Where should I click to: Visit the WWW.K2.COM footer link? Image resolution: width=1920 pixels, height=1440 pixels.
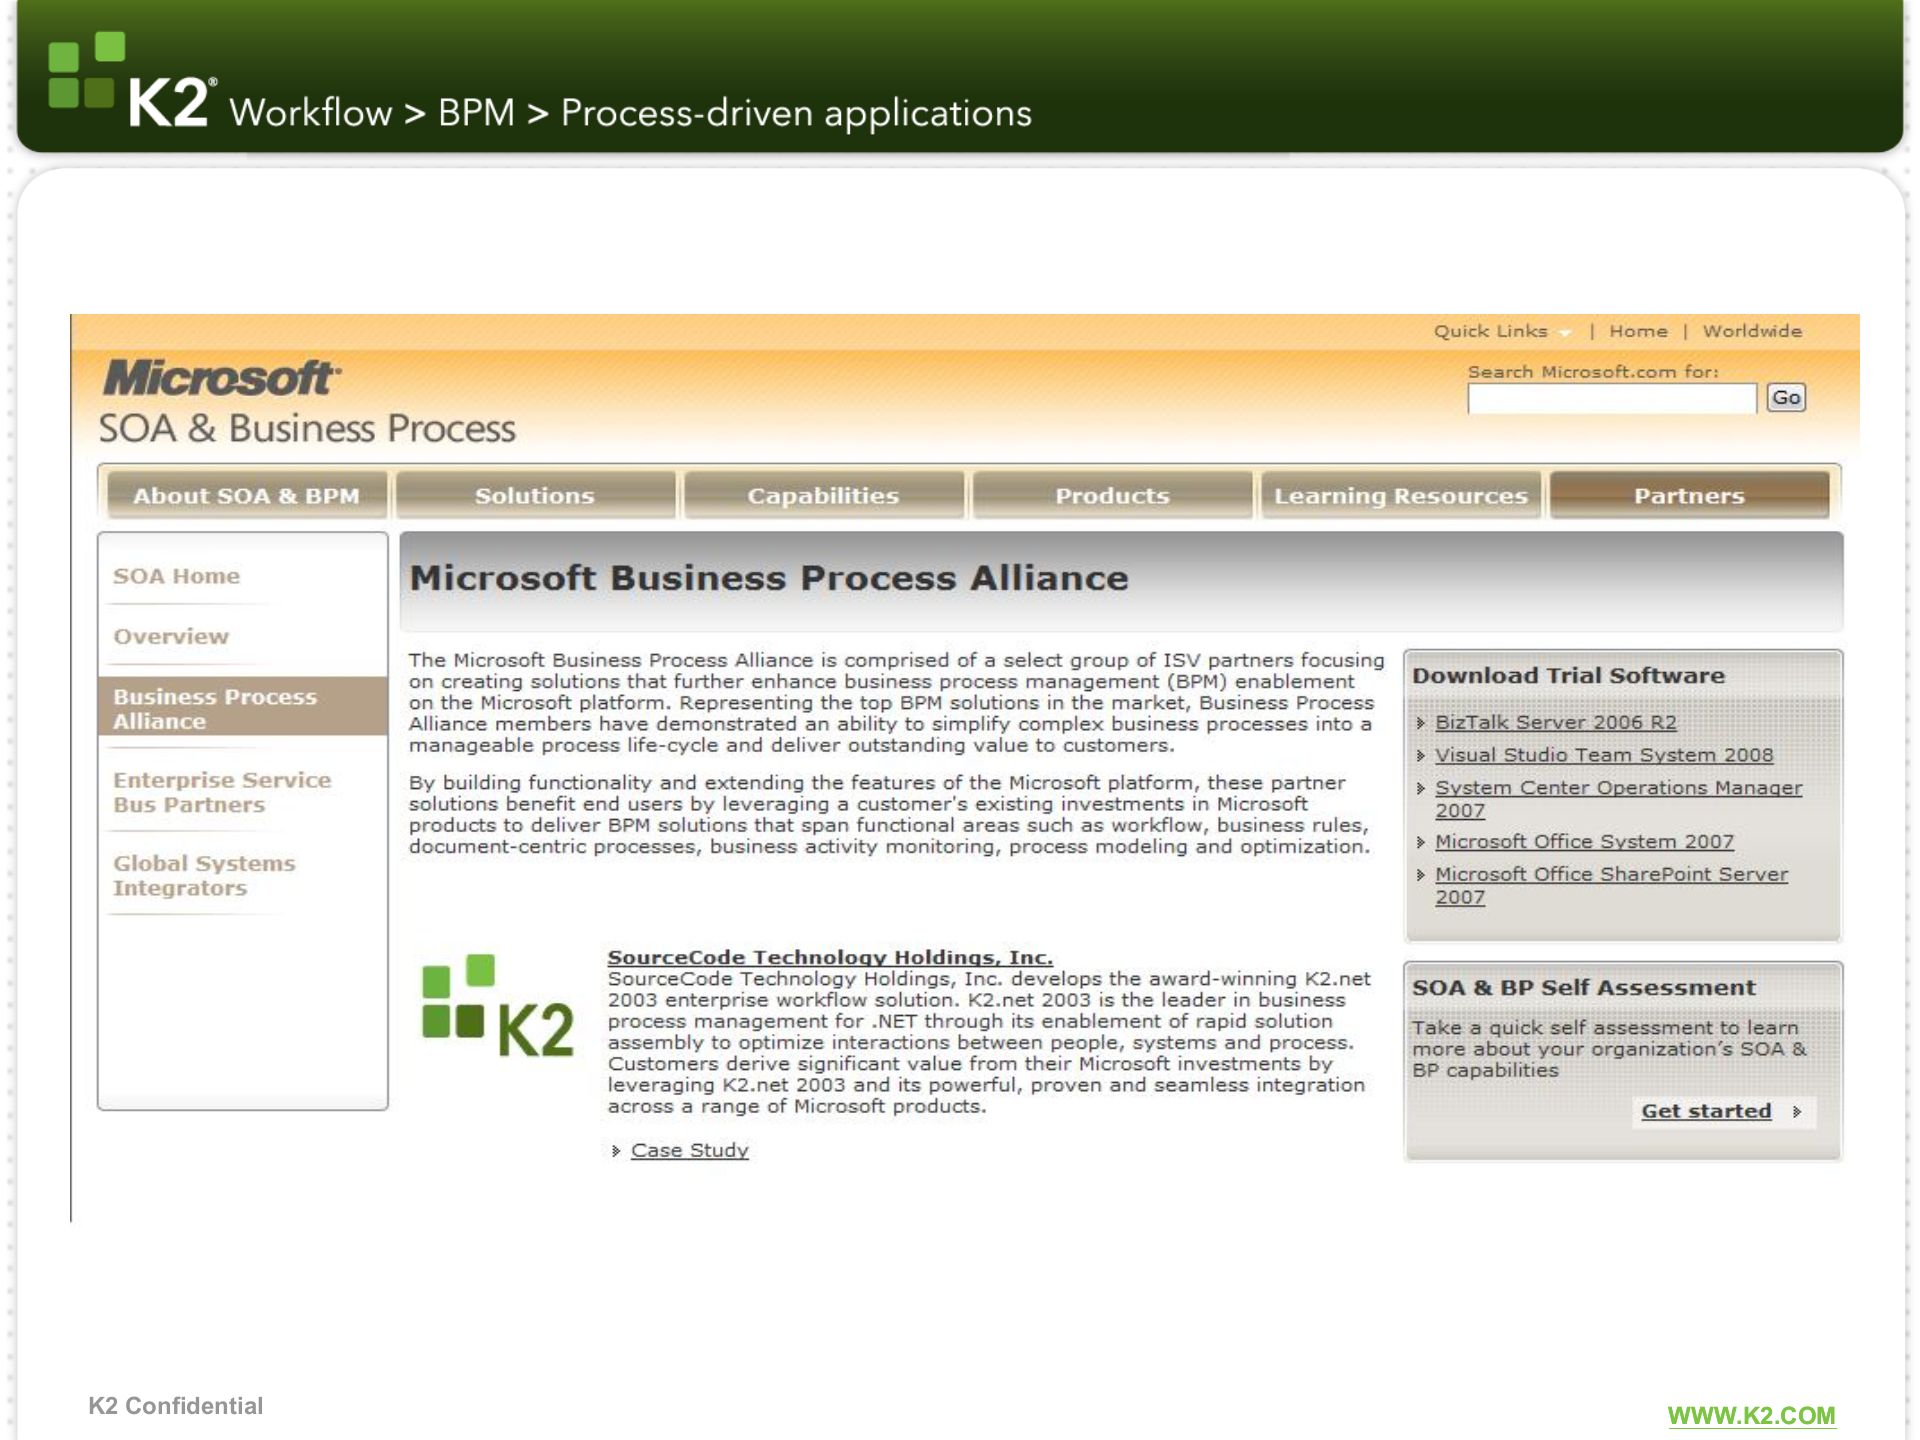click(x=1751, y=1415)
